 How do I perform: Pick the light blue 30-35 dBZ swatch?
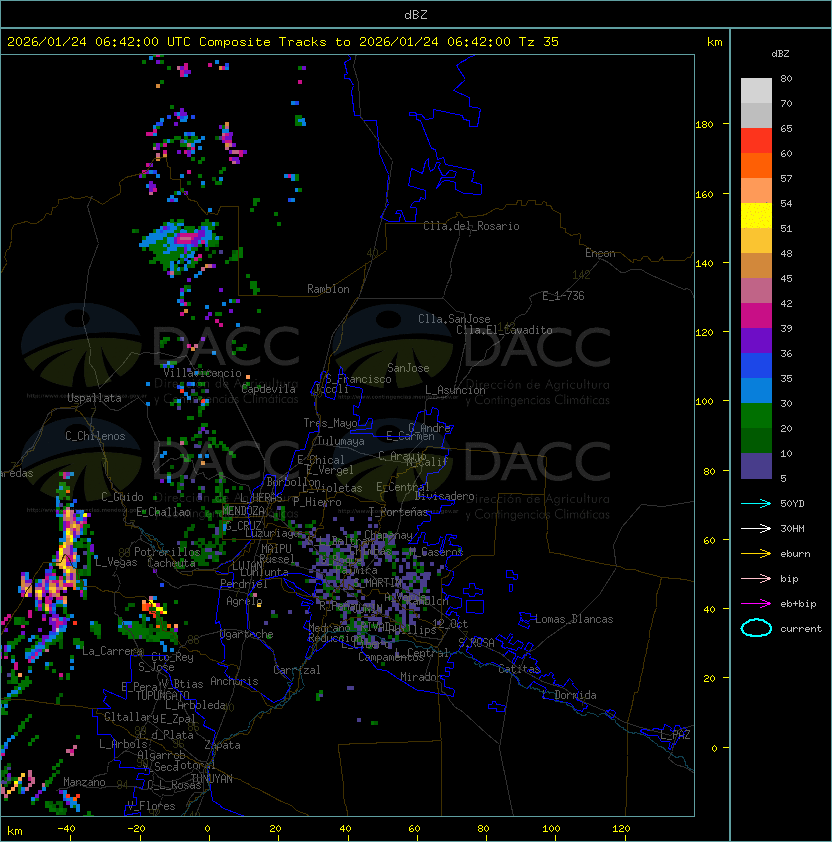click(x=756, y=391)
